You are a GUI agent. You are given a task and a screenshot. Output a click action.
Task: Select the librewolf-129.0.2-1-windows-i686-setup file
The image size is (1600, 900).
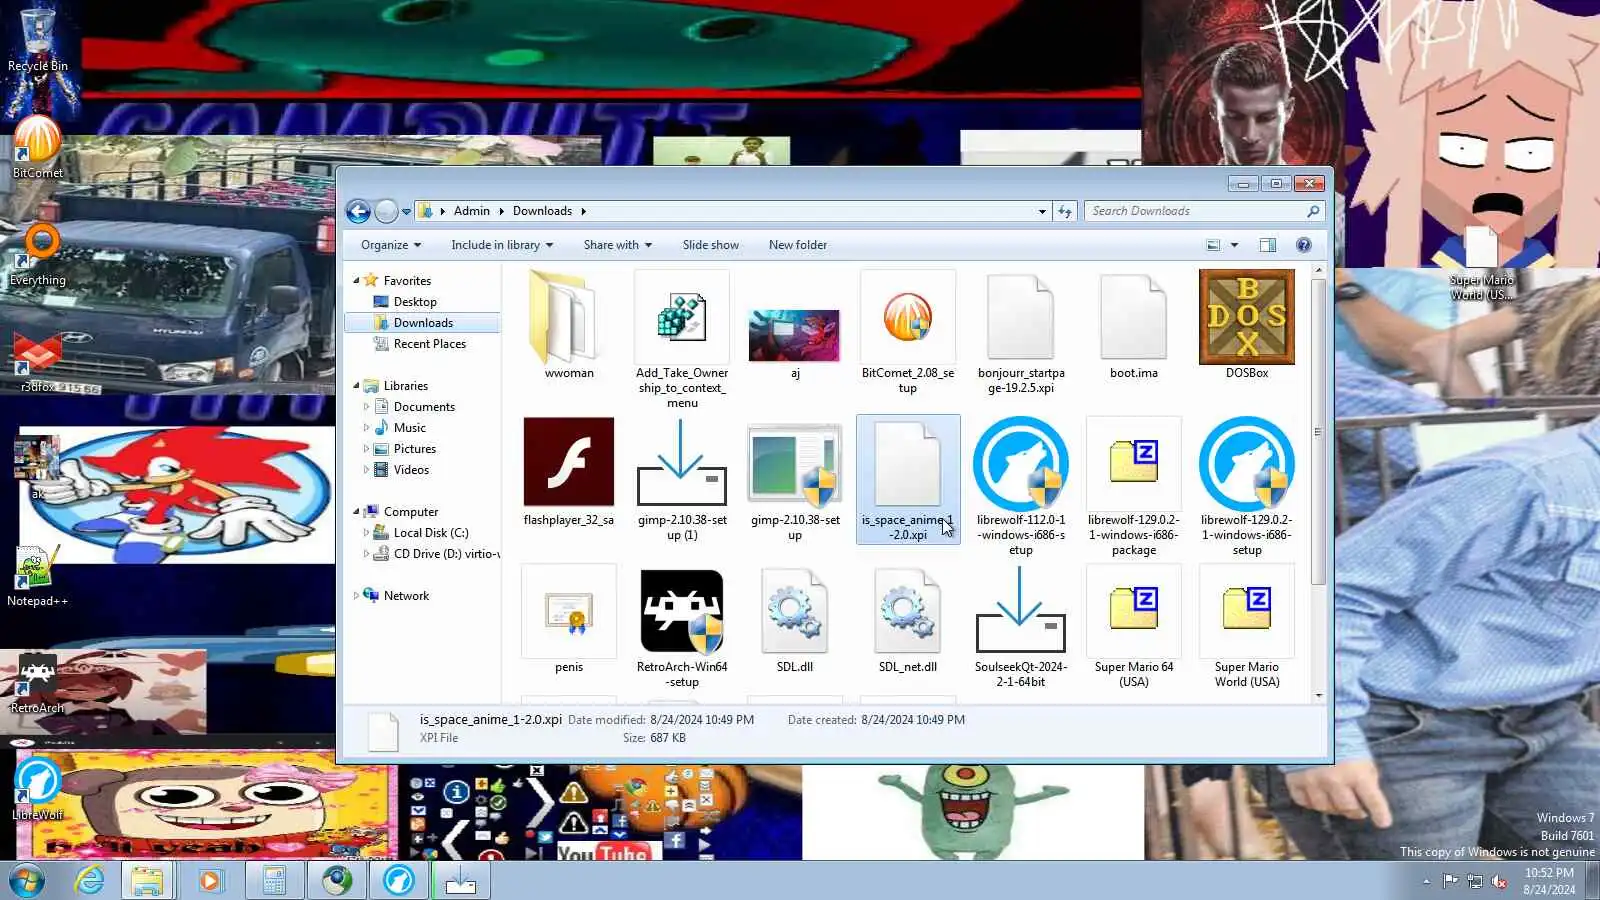click(x=1247, y=487)
